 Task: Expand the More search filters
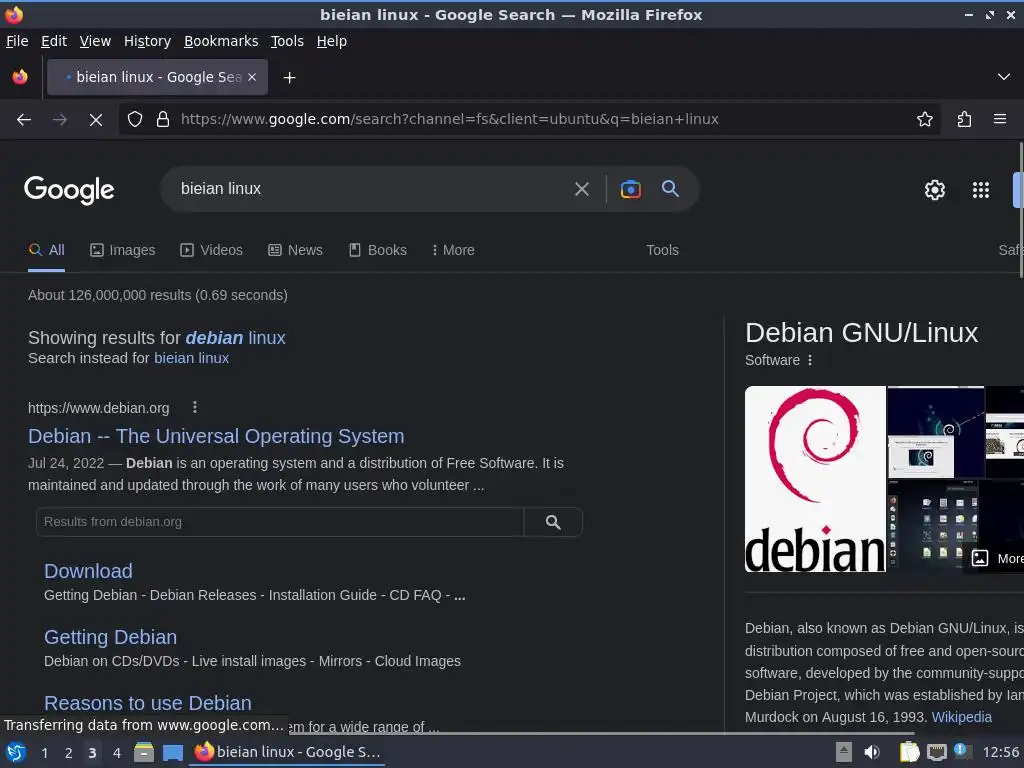[453, 250]
